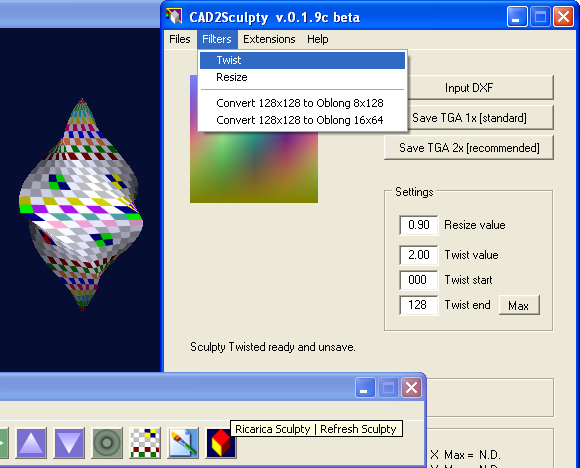Focus the Twist start field
The width and height of the screenshot is (580, 468).
(419, 280)
